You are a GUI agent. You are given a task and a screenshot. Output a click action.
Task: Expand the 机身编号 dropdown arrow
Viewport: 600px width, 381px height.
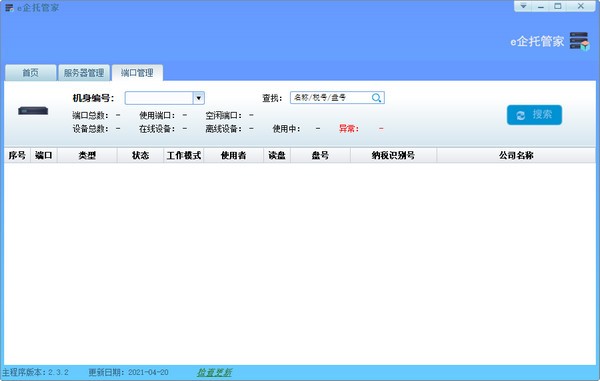(199, 98)
